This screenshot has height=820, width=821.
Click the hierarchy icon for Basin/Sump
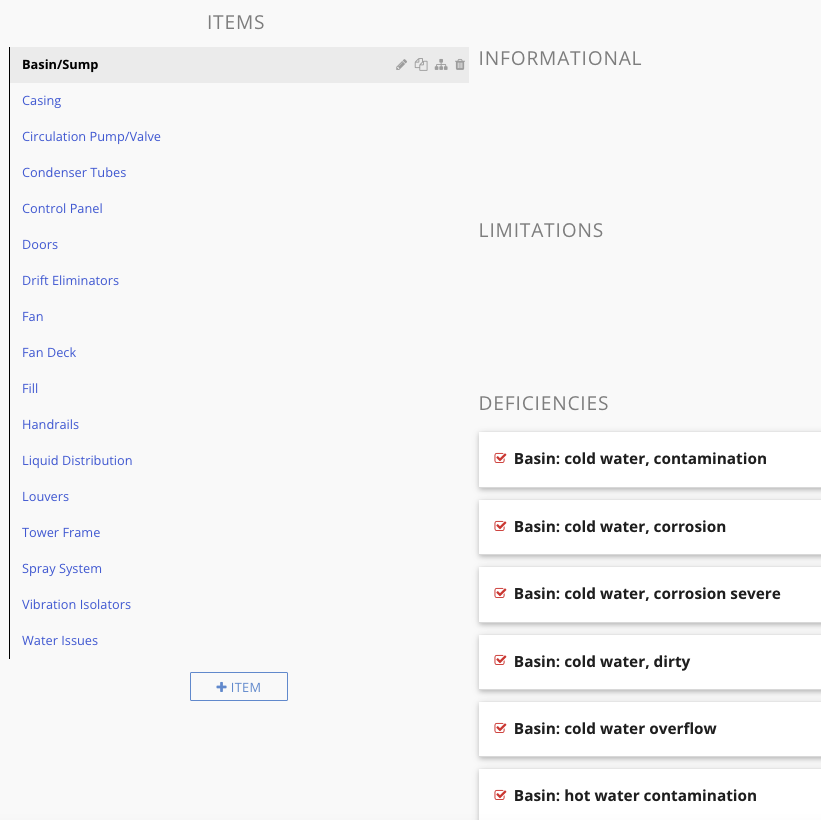(441, 65)
